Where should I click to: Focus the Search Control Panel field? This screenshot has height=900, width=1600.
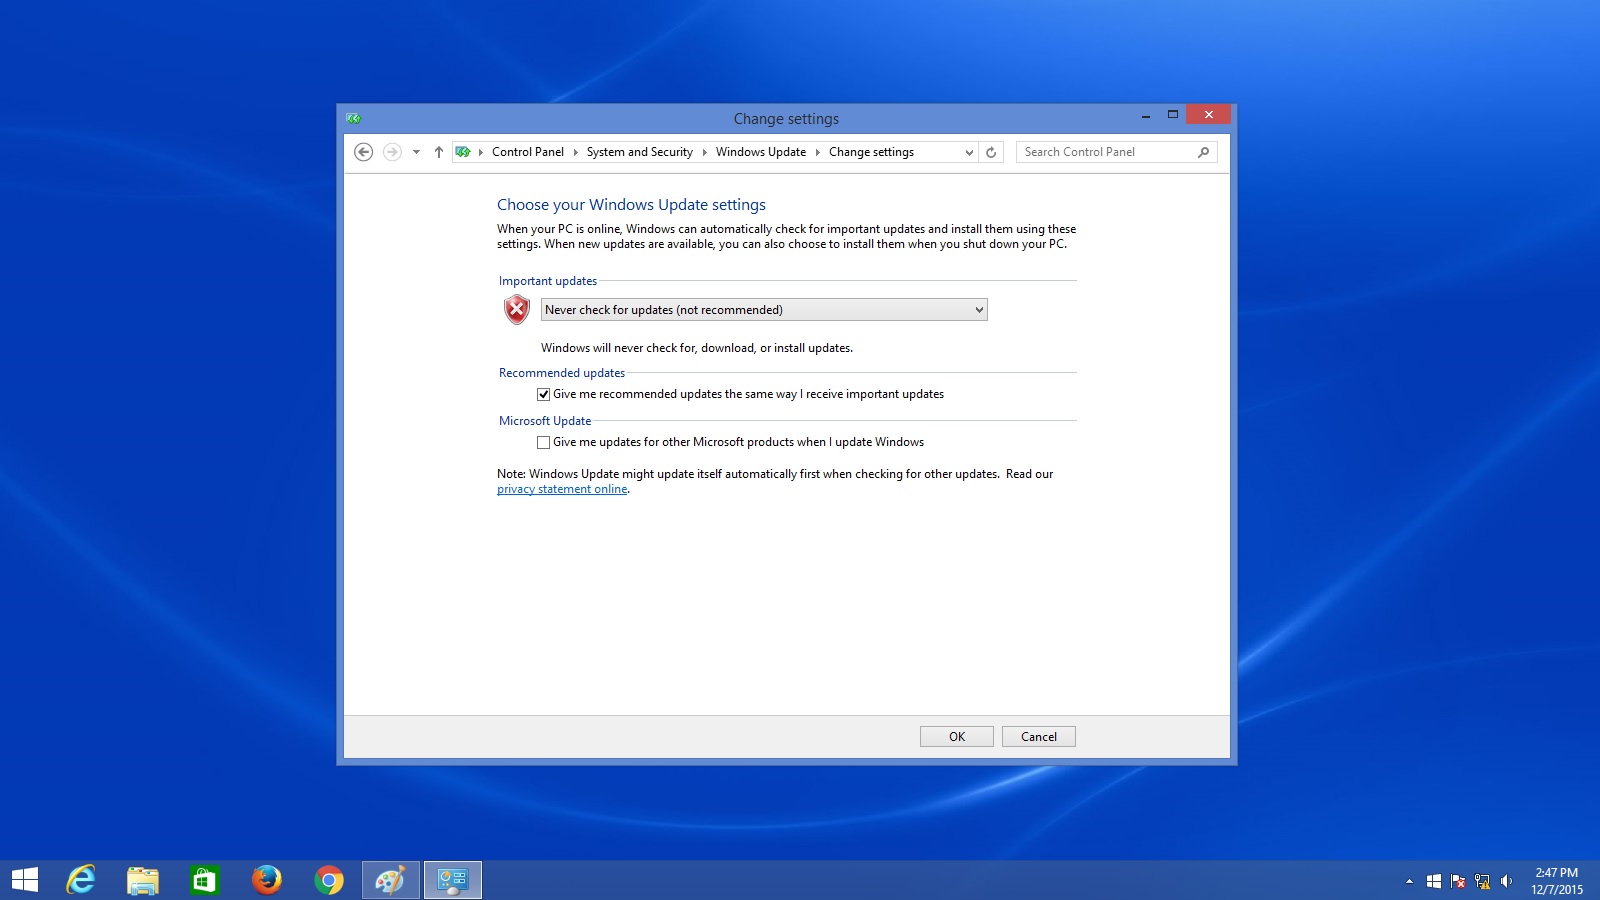tap(1116, 152)
